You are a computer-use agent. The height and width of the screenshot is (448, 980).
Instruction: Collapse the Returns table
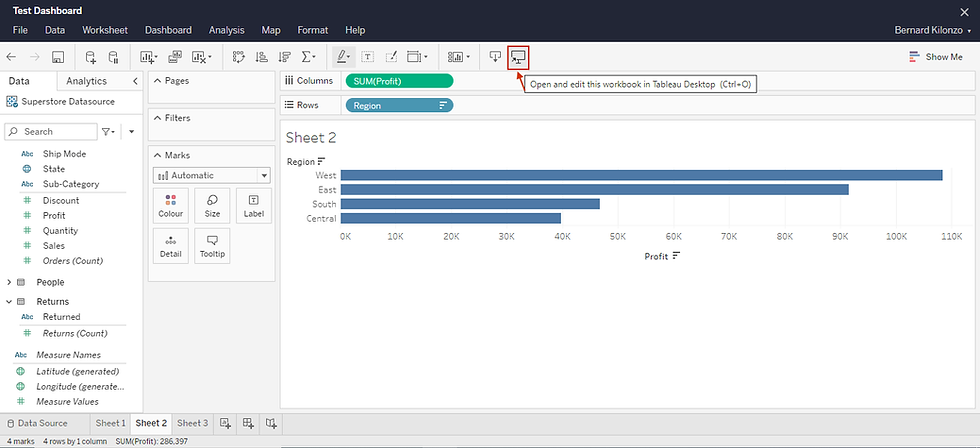pos(9,302)
